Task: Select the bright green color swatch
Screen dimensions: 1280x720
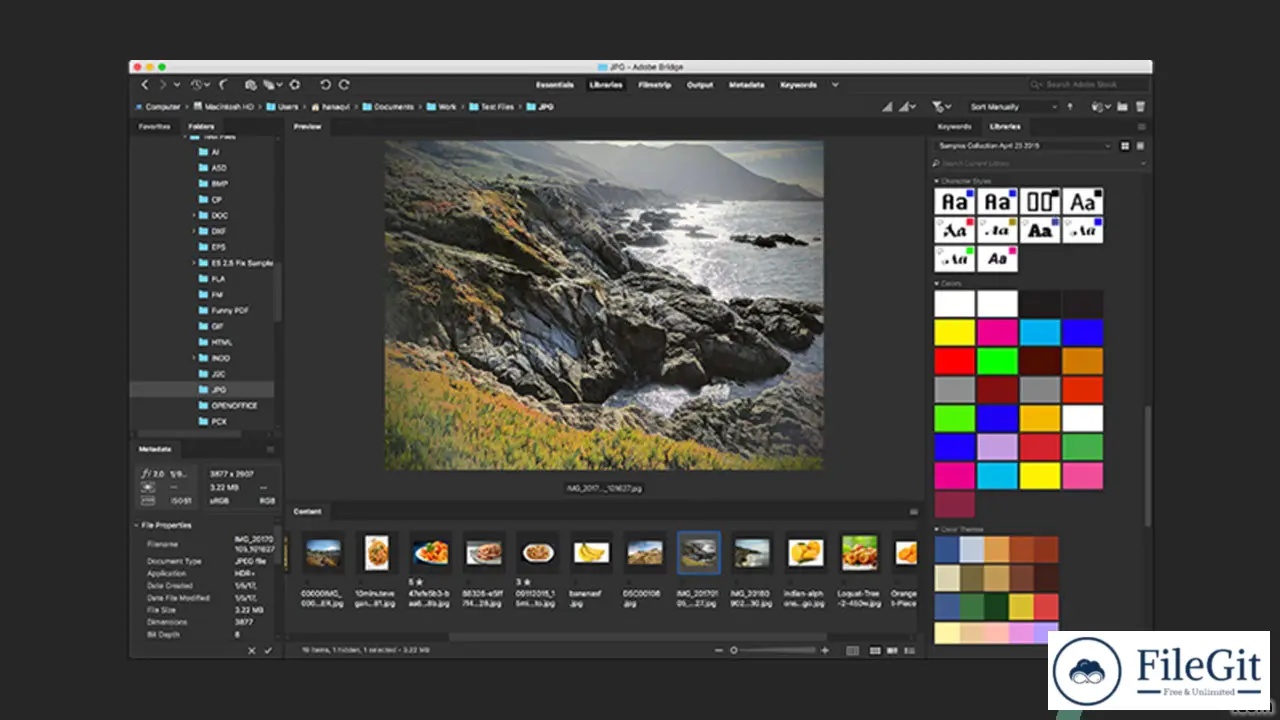Action: 997,361
